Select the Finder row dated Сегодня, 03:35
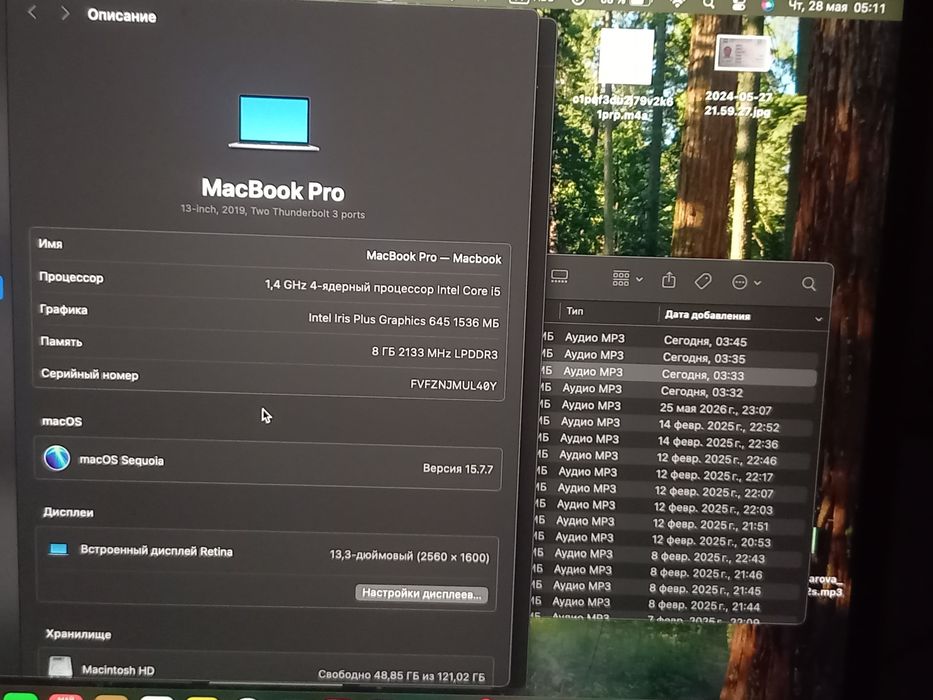The height and width of the screenshot is (700, 933). 678,356
